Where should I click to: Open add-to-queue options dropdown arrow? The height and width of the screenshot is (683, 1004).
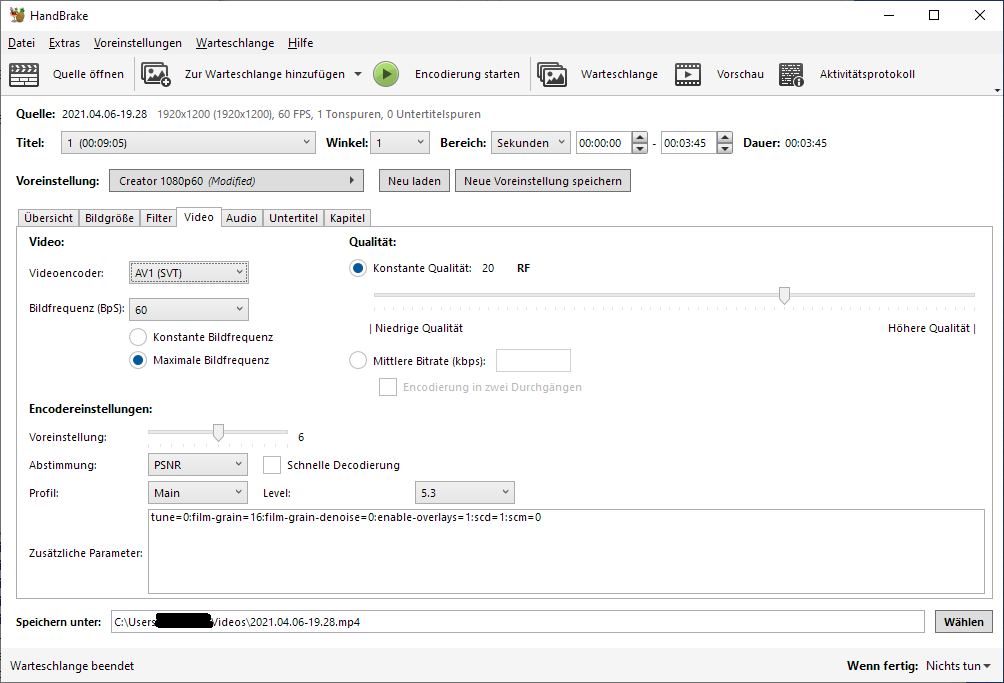click(358, 74)
